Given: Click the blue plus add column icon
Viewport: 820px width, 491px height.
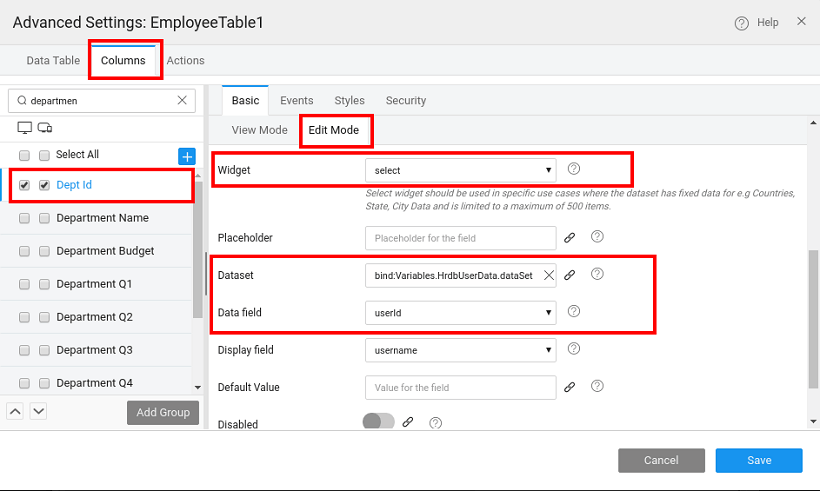Looking at the screenshot, I should (x=186, y=156).
